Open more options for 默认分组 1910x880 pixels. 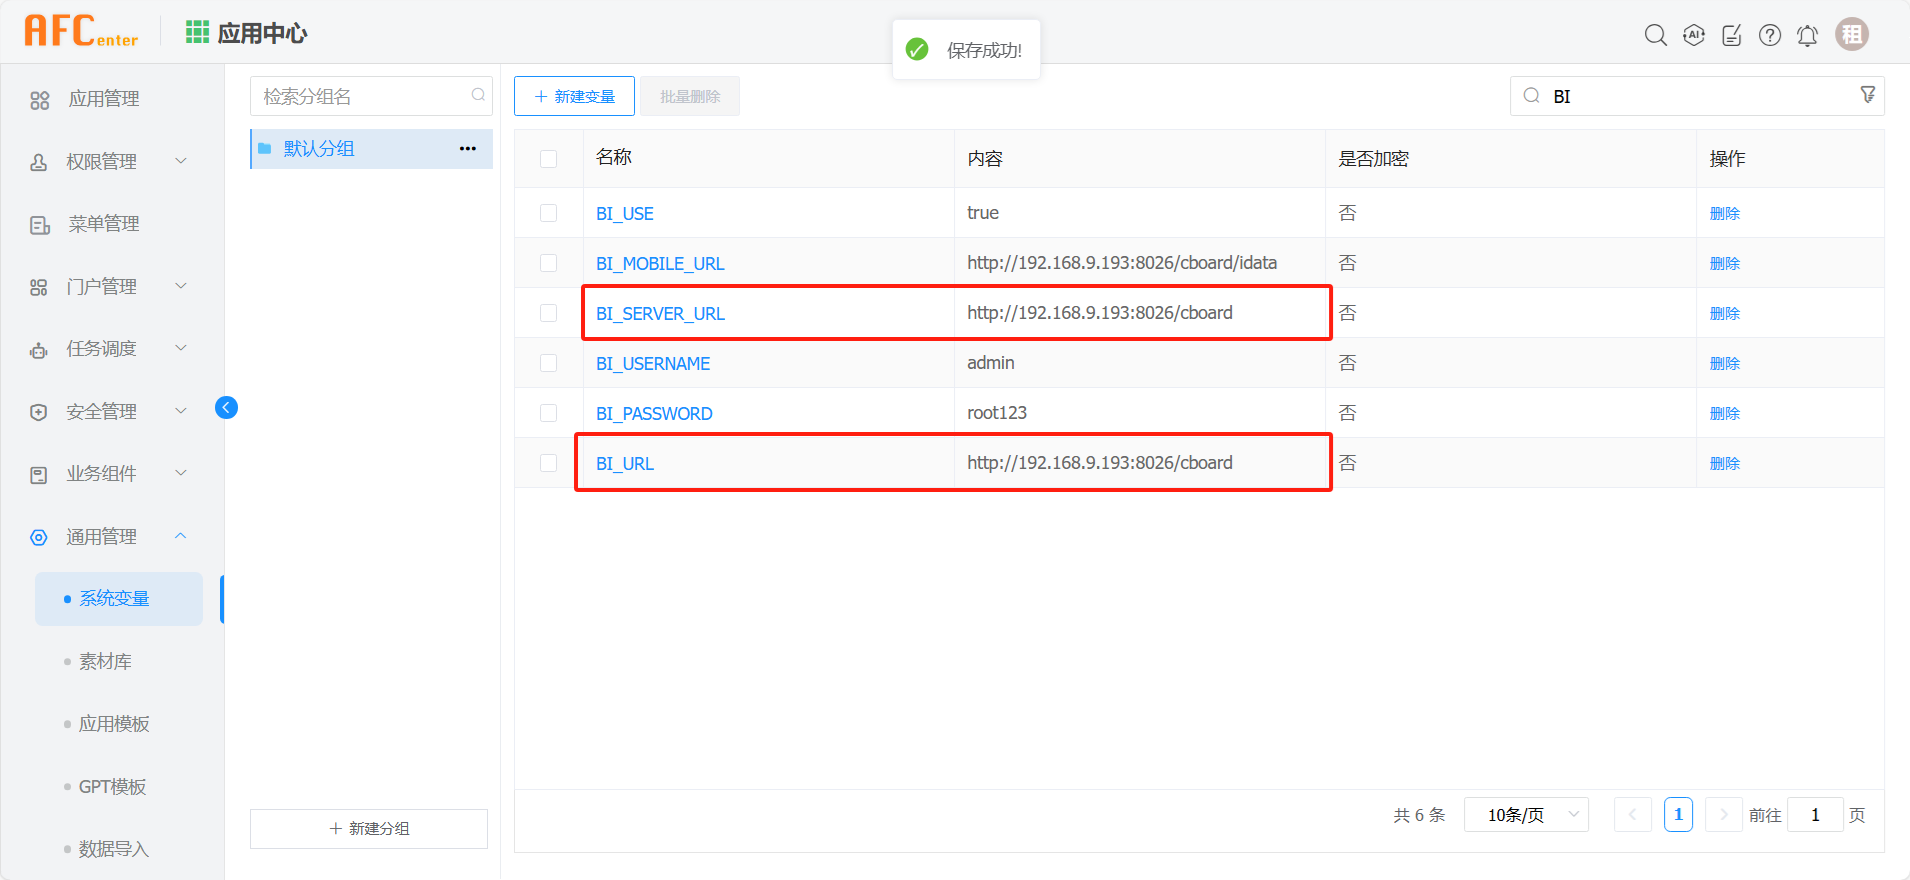click(467, 148)
